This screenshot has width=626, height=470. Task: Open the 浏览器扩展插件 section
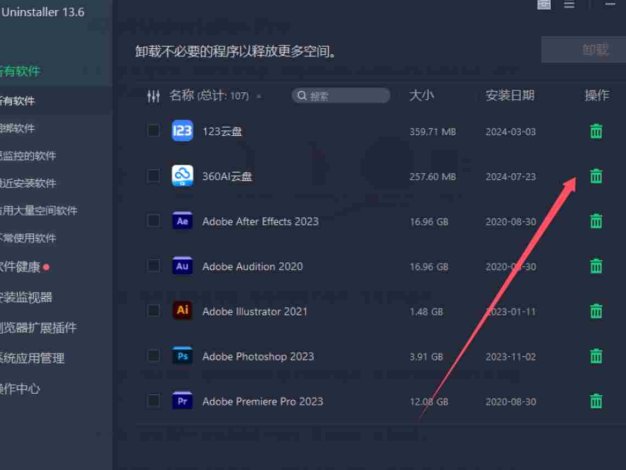[x=38, y=328]
